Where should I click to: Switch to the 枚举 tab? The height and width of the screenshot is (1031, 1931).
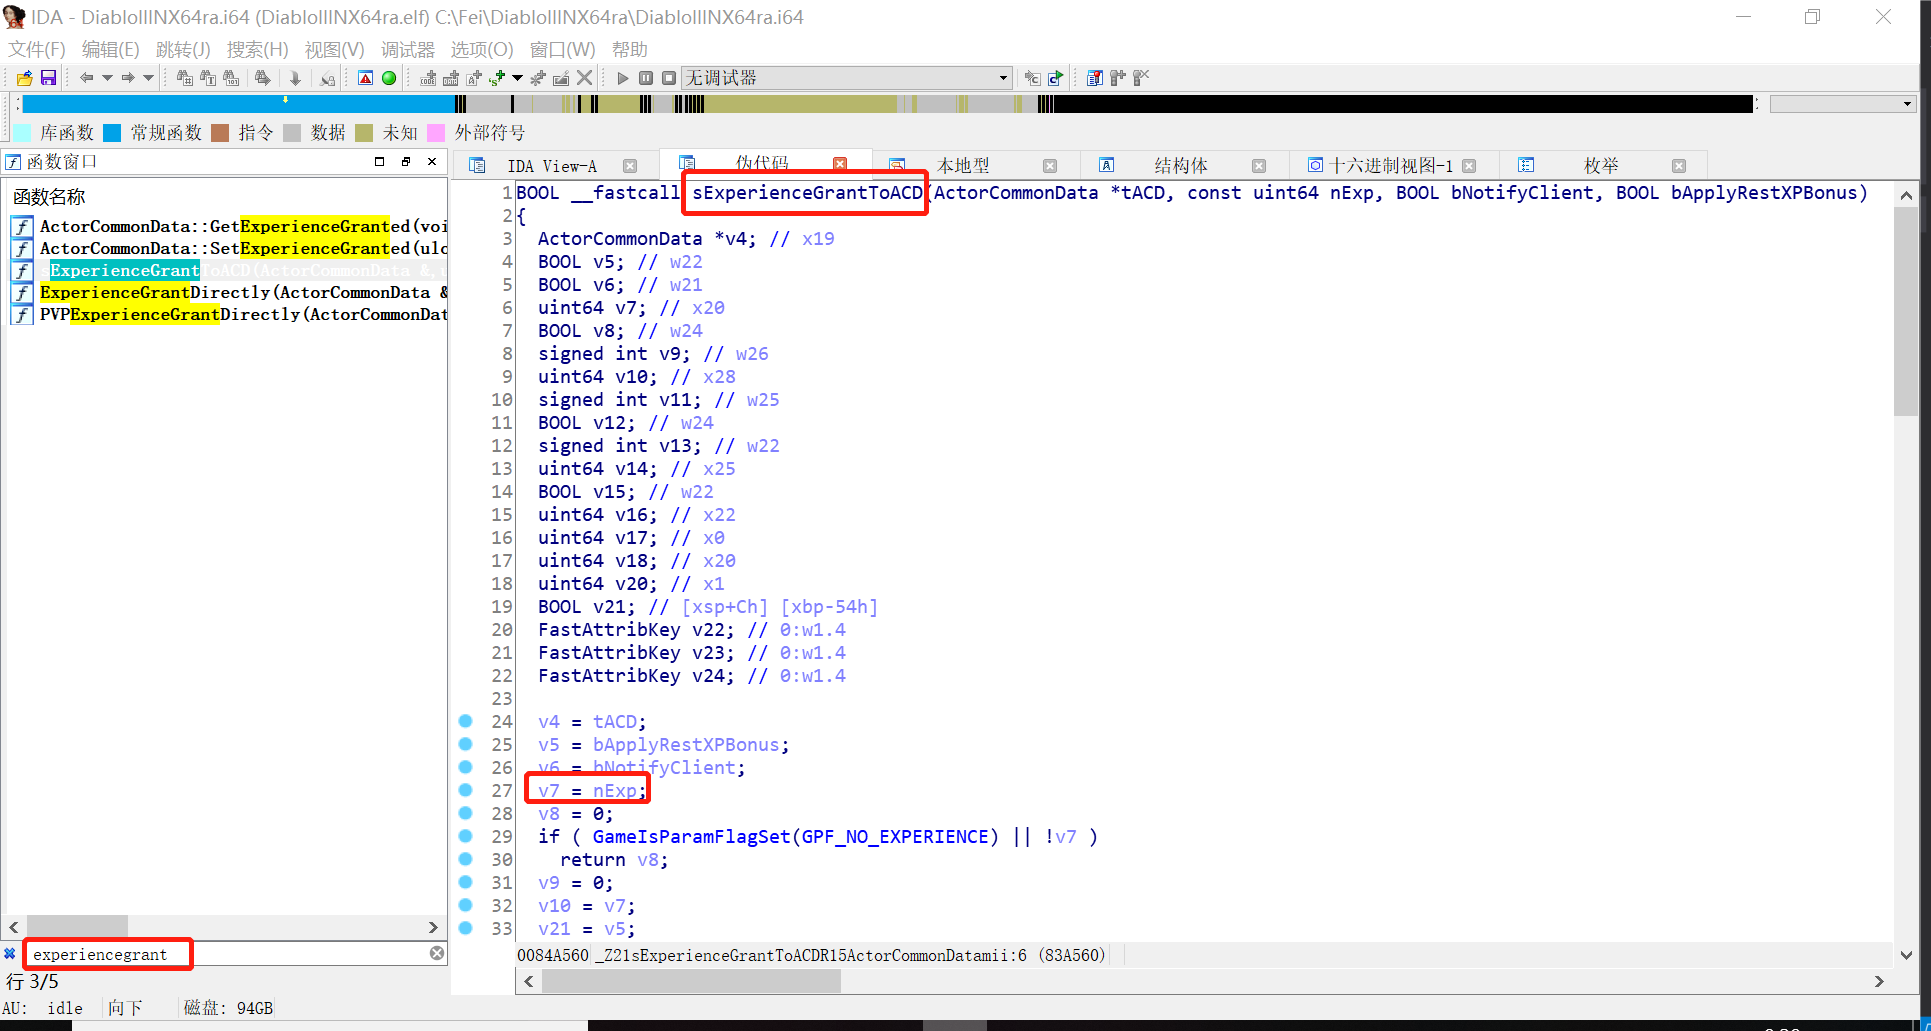(1601, 166)
